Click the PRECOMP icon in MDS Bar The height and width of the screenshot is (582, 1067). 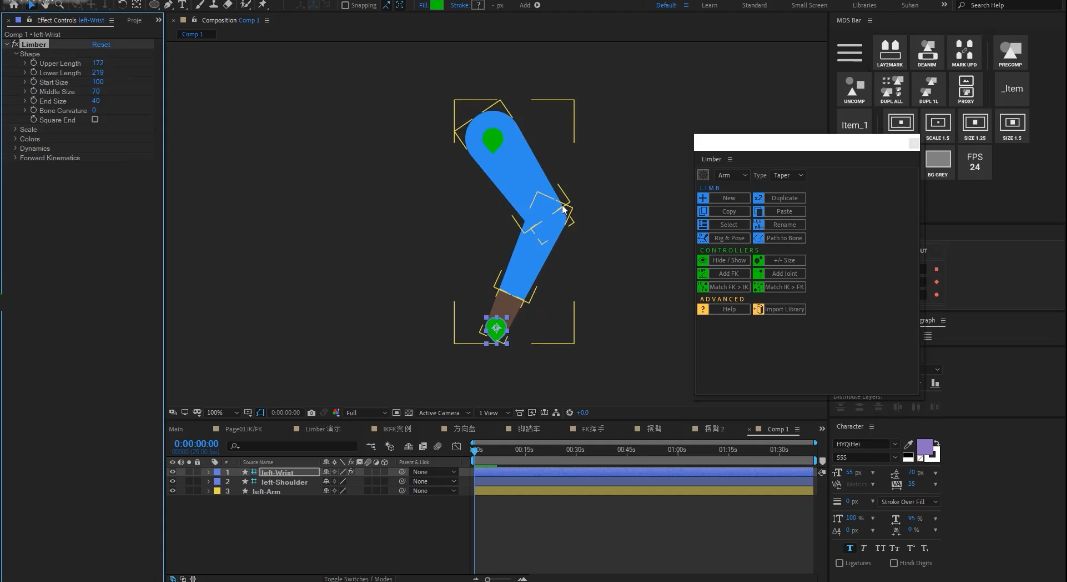[1011, 52]
